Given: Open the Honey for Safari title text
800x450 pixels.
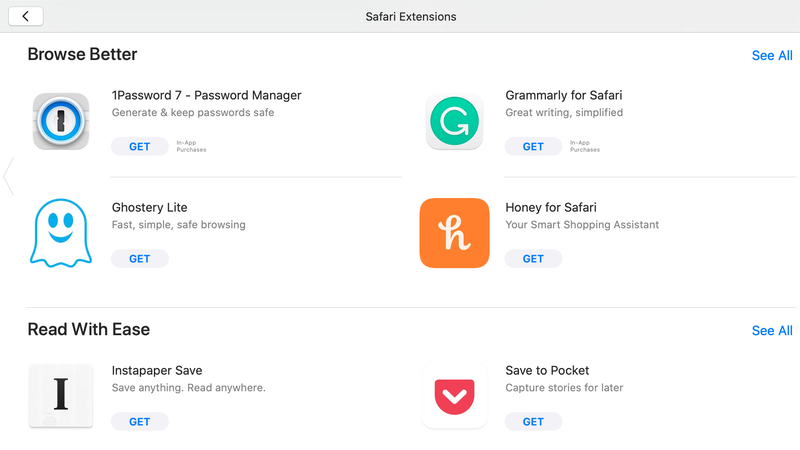Looking at the screenshot, I should (x=551, y=208).
